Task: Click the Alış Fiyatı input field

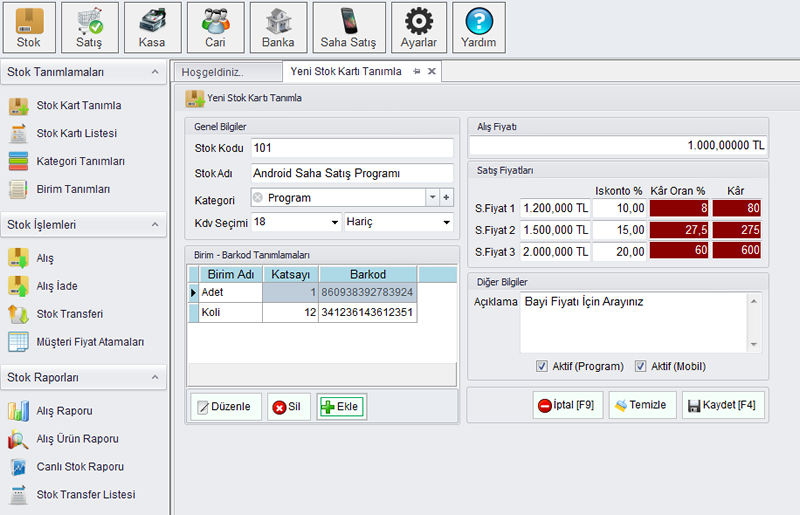Action: coord(618,146)
